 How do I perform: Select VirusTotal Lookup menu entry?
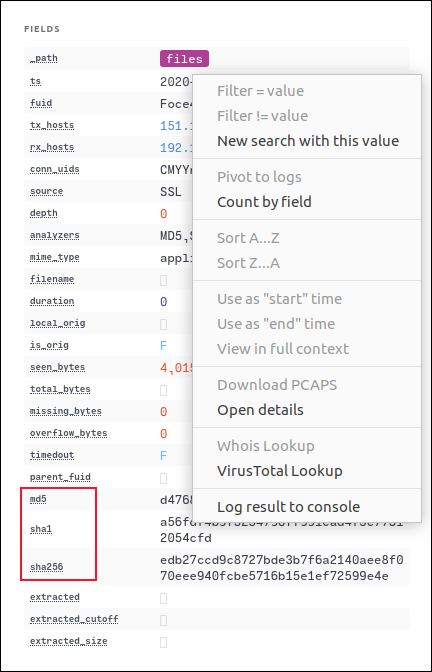[279, 471]
